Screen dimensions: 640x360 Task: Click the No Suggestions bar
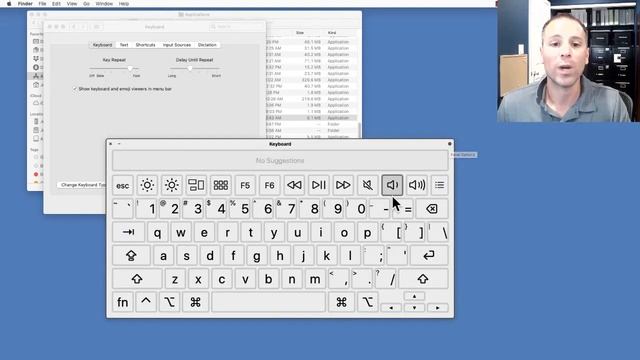click(x=280, y=160)
